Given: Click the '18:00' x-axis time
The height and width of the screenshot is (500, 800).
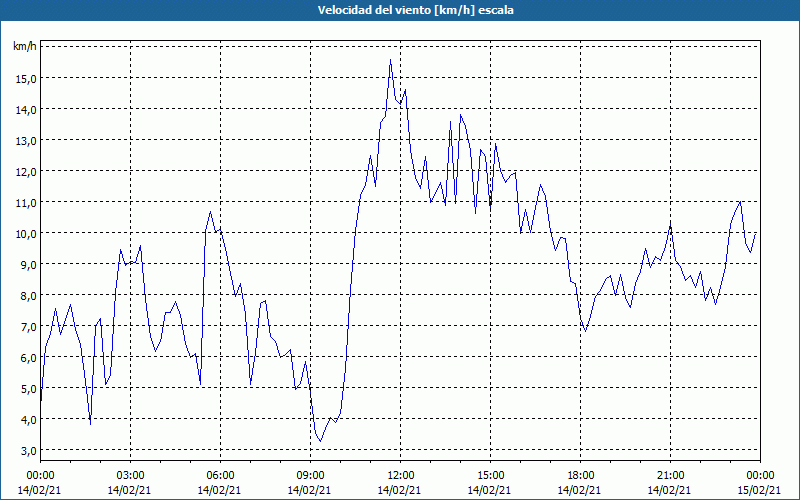Looking at the screenshot, I should (580, 476).
